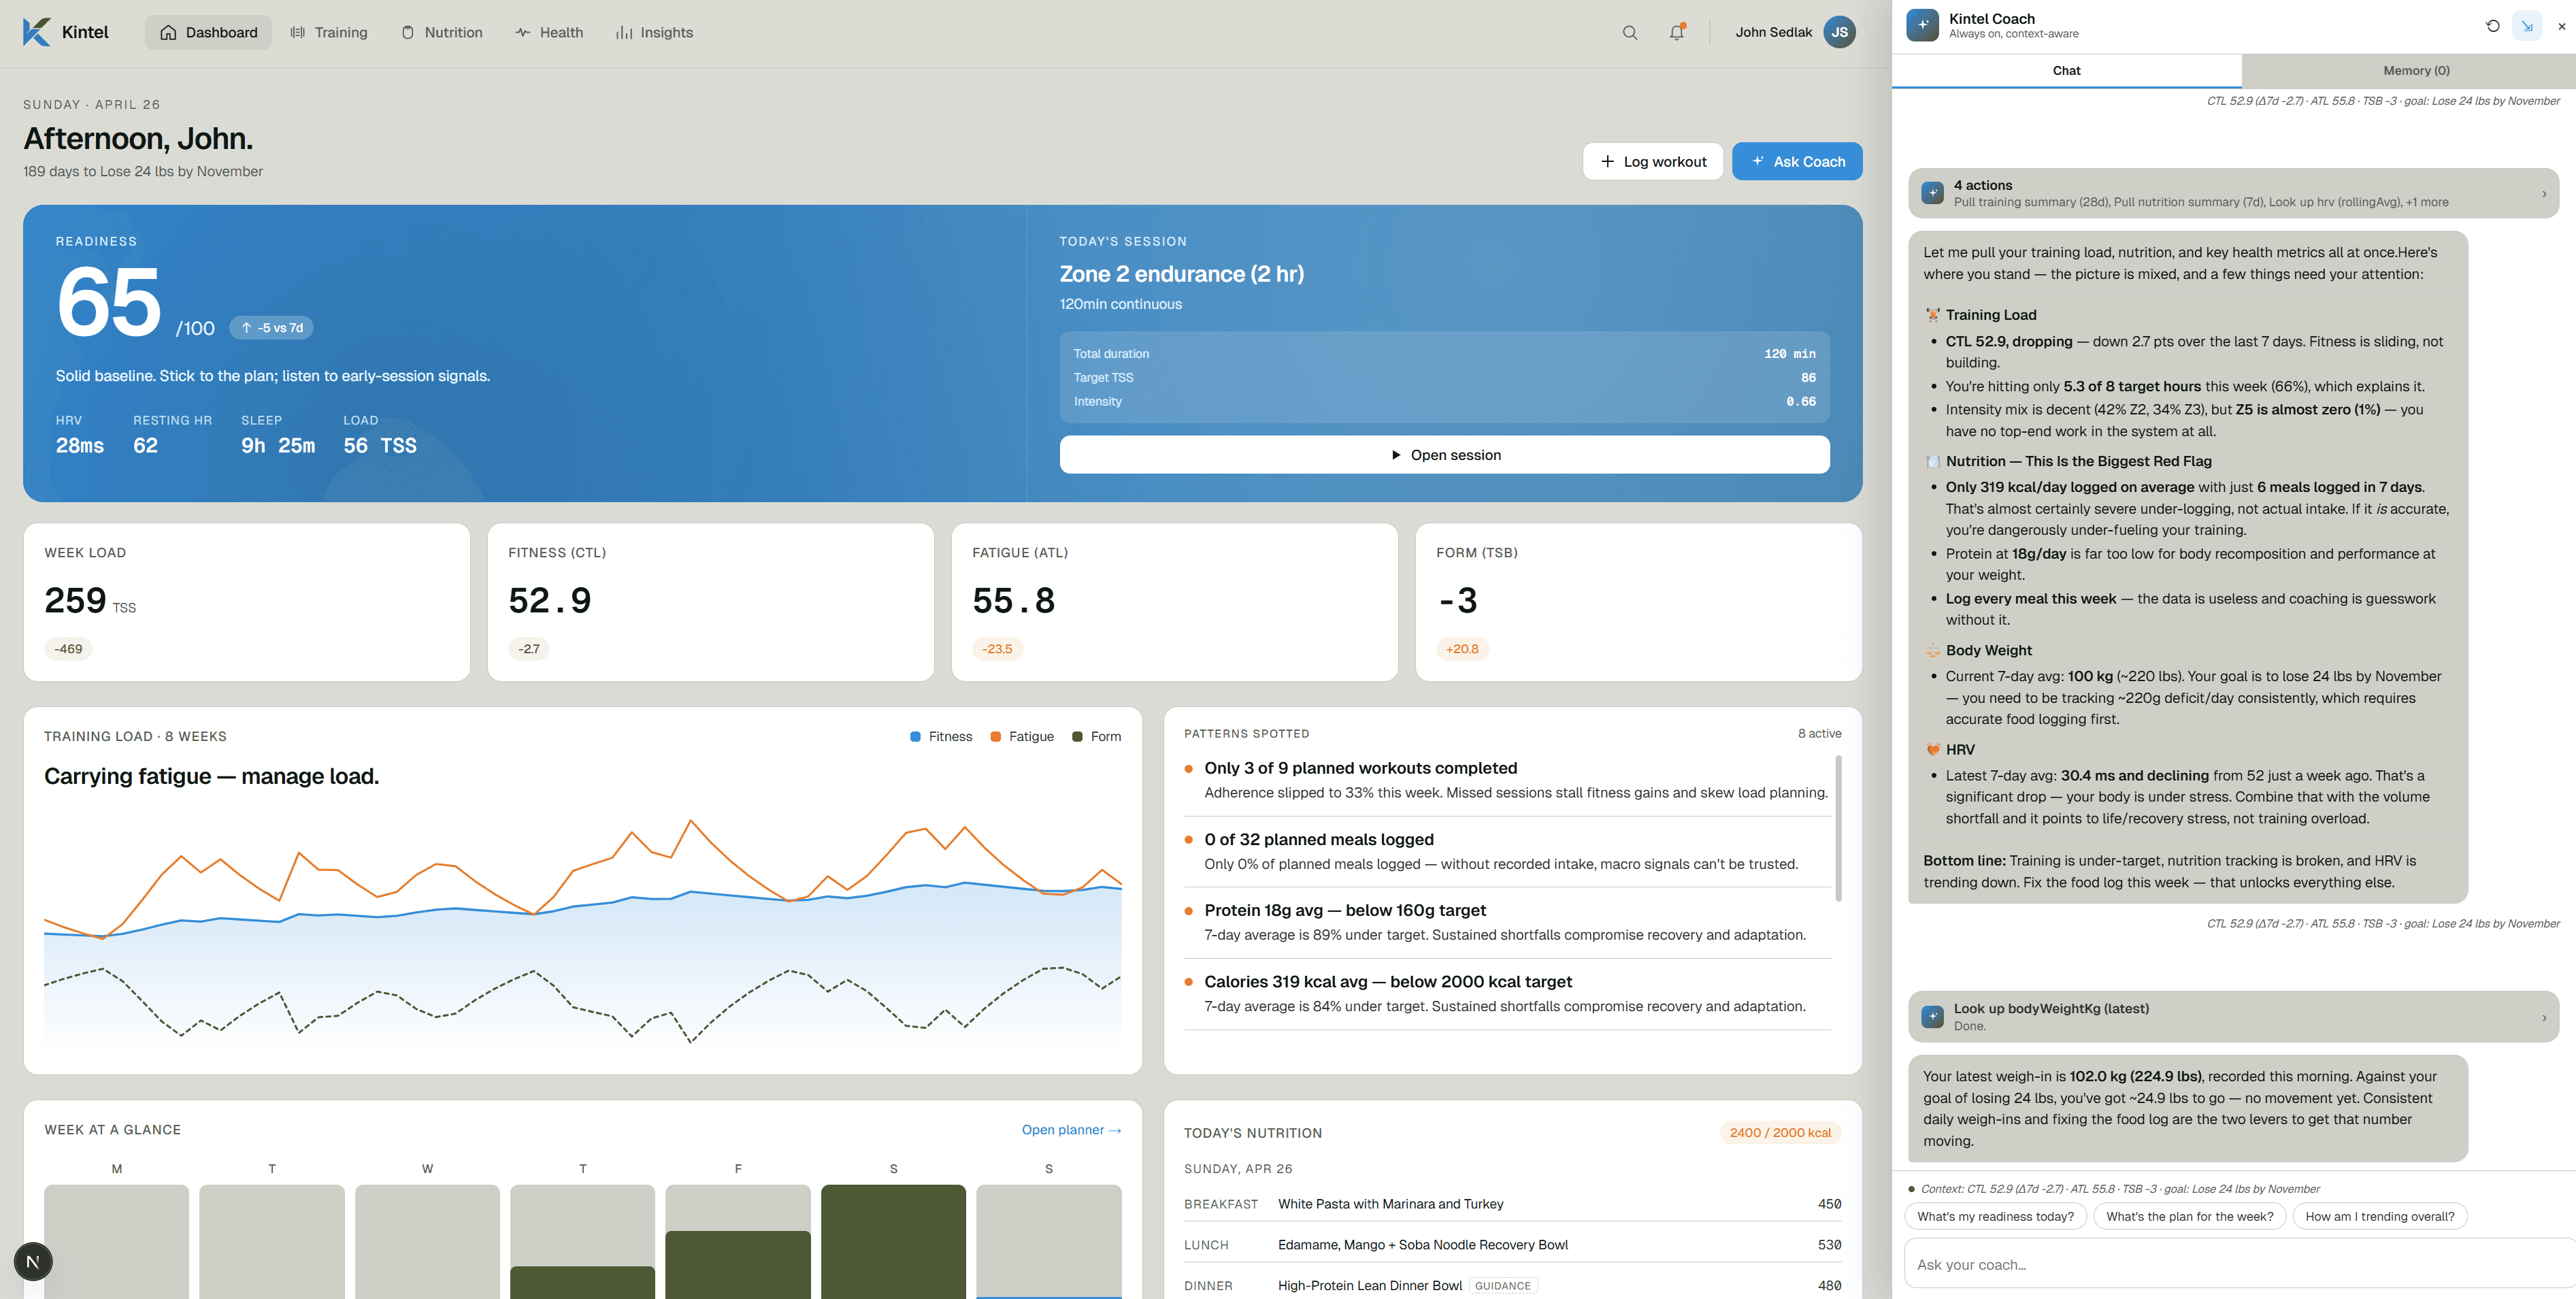This screenshot has width=2576, height=1299.
Task: Click the Zone 2 endurance (2 hr) title
Action: point(1181,274)
